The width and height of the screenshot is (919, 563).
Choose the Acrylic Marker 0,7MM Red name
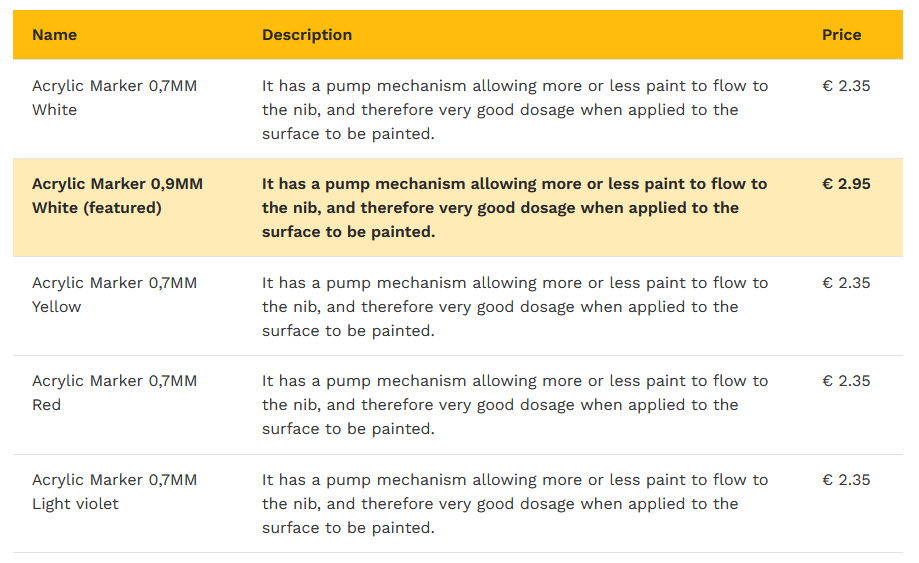[114, 393]
